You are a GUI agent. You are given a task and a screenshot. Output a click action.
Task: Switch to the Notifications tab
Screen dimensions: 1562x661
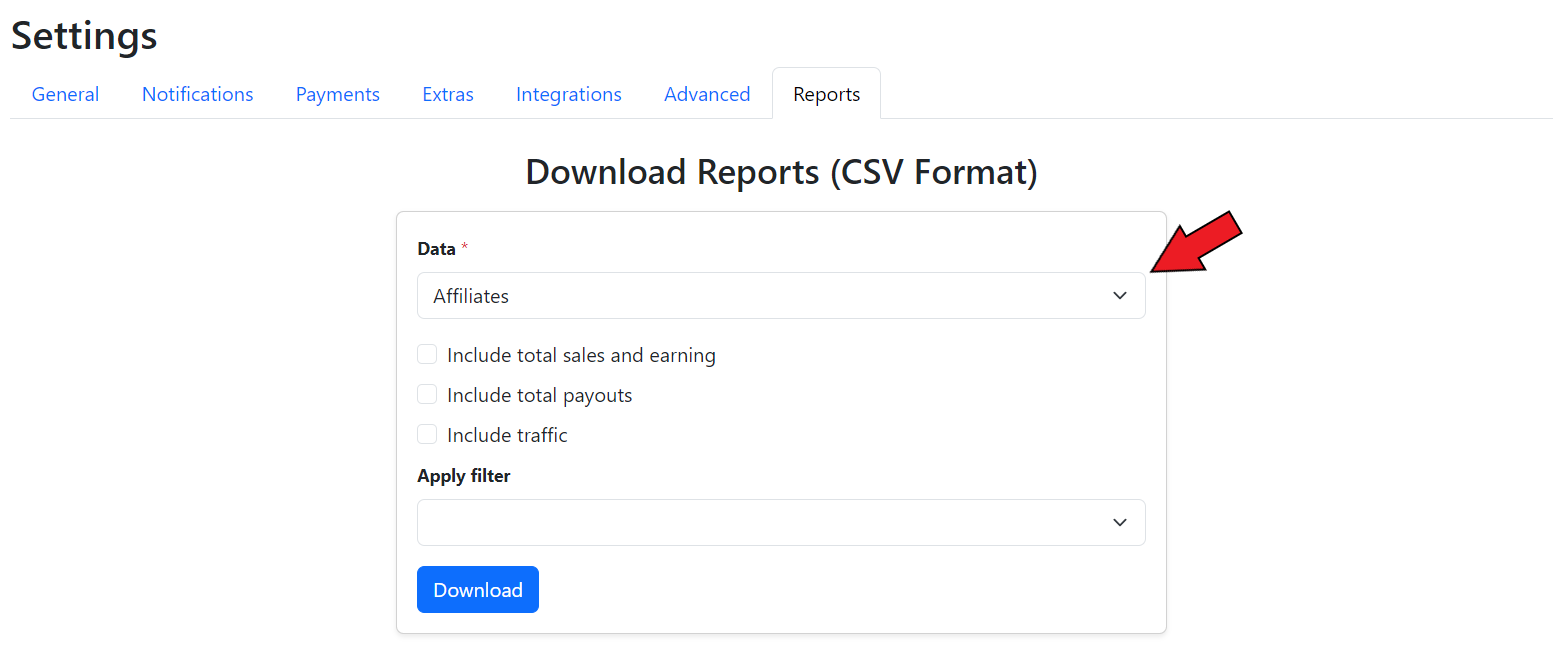tap(197, 94)
